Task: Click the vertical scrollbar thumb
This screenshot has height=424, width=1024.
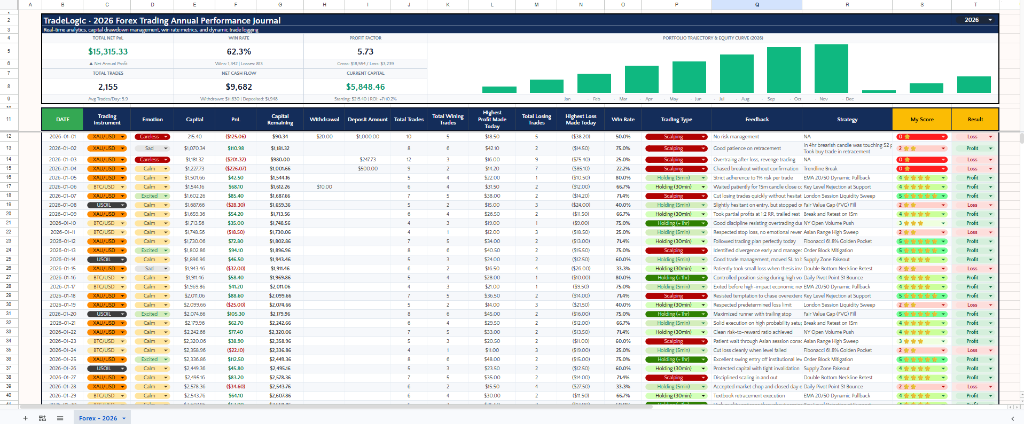Action: pyautogui.click(x=1020, y=137)
